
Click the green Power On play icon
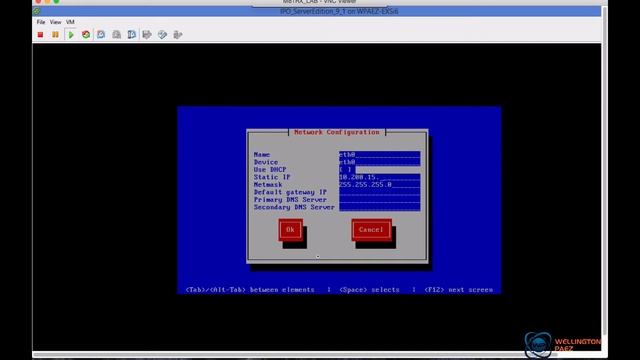pos(71,35)
